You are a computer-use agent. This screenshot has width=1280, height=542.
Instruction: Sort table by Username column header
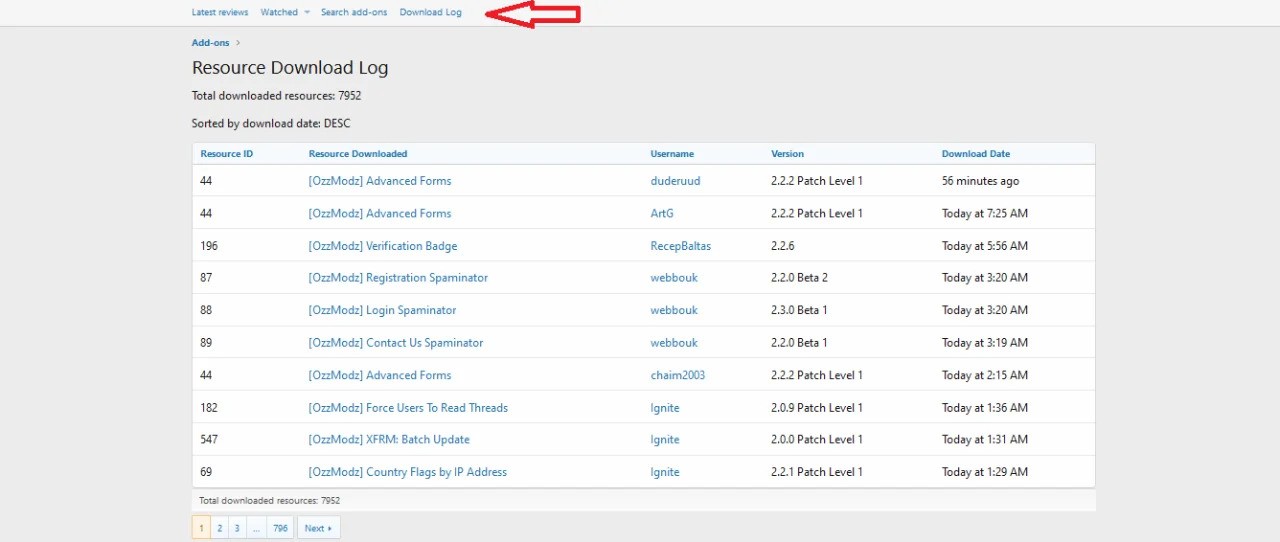pos(671,154)
